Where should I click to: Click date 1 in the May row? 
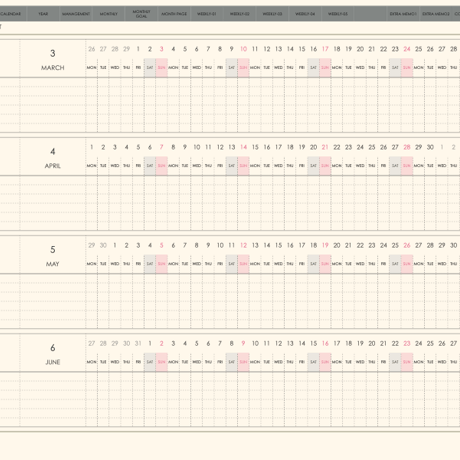pos(115,245)
